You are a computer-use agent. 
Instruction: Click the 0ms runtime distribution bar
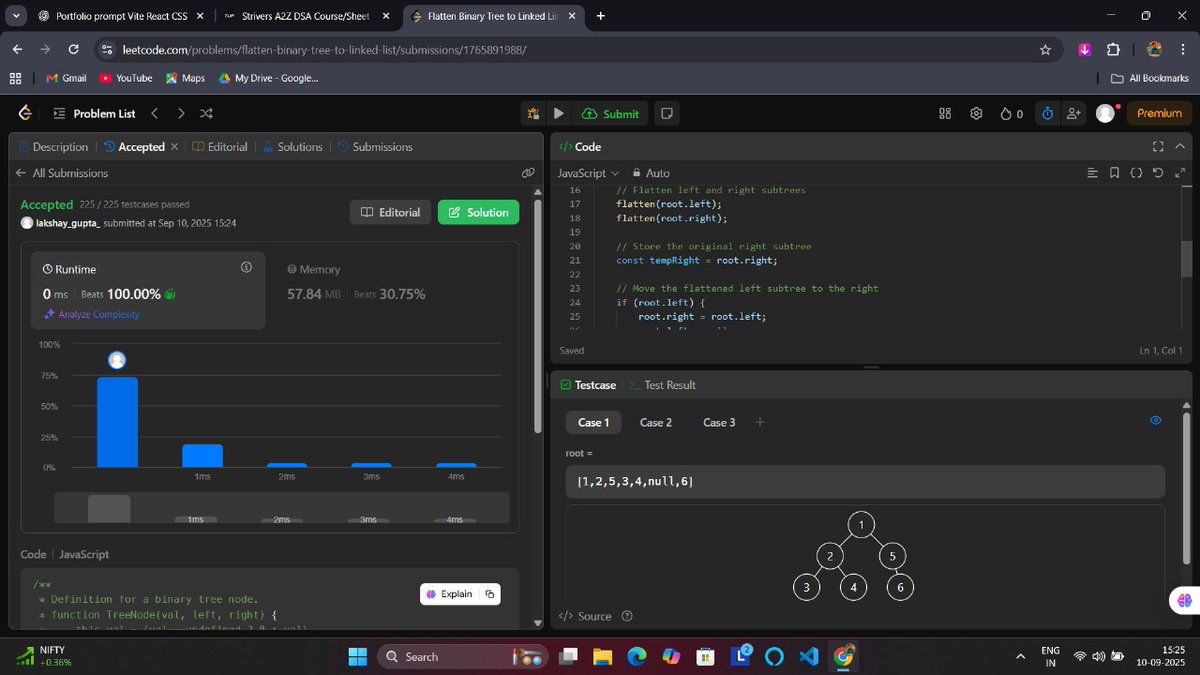tap(117, 422)
